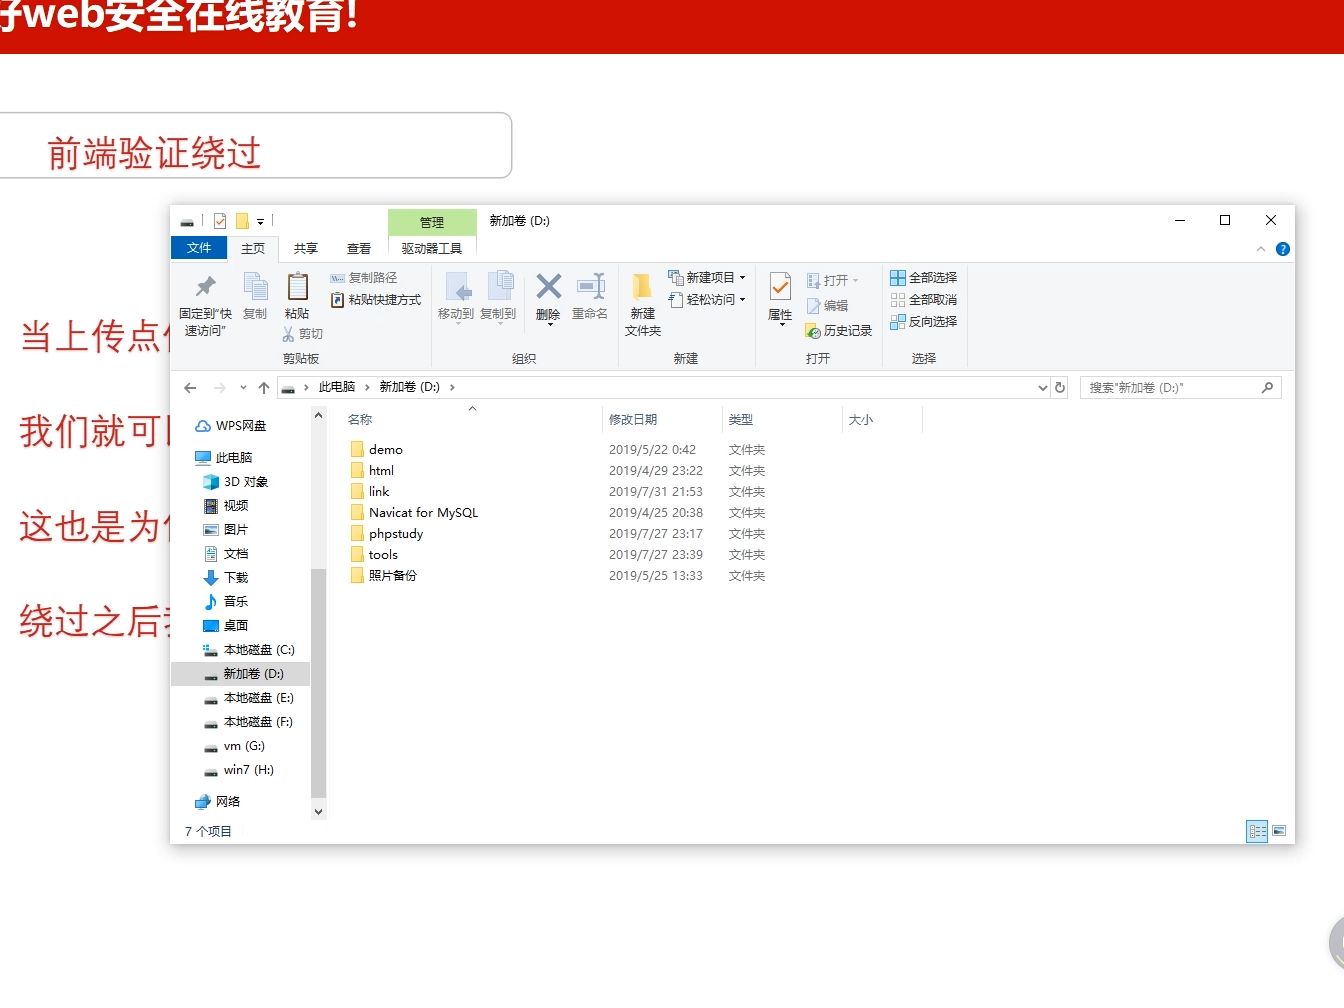Select the phpstudy folder

(386, 534)
